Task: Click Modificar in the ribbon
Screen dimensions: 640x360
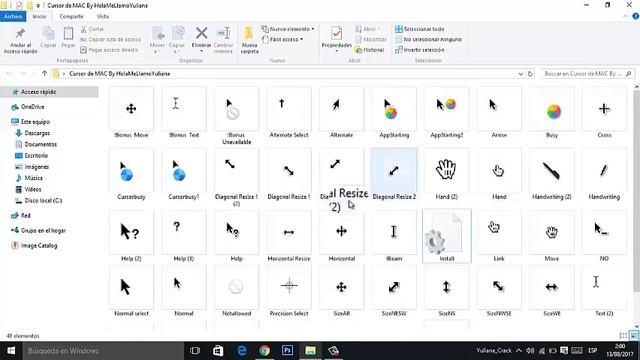Action: (x=371, y=40)
